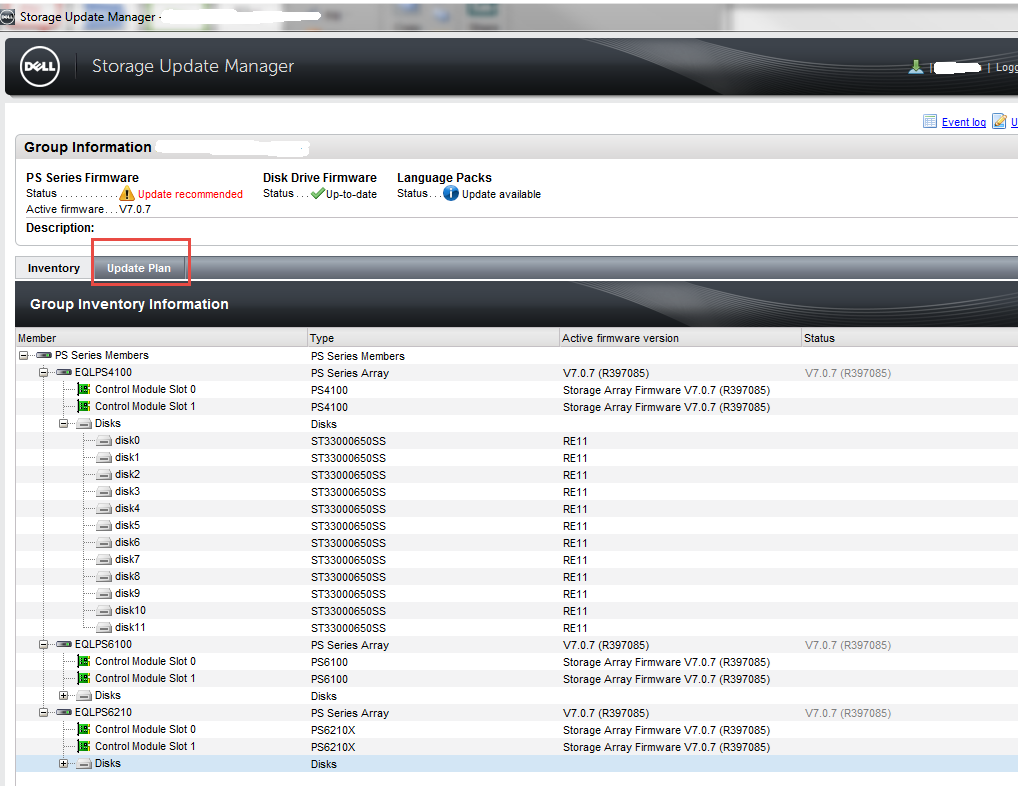Expand the EQLPS6100 Disks node
Viewport: 1018px width, 786px height.
point(64,695)
